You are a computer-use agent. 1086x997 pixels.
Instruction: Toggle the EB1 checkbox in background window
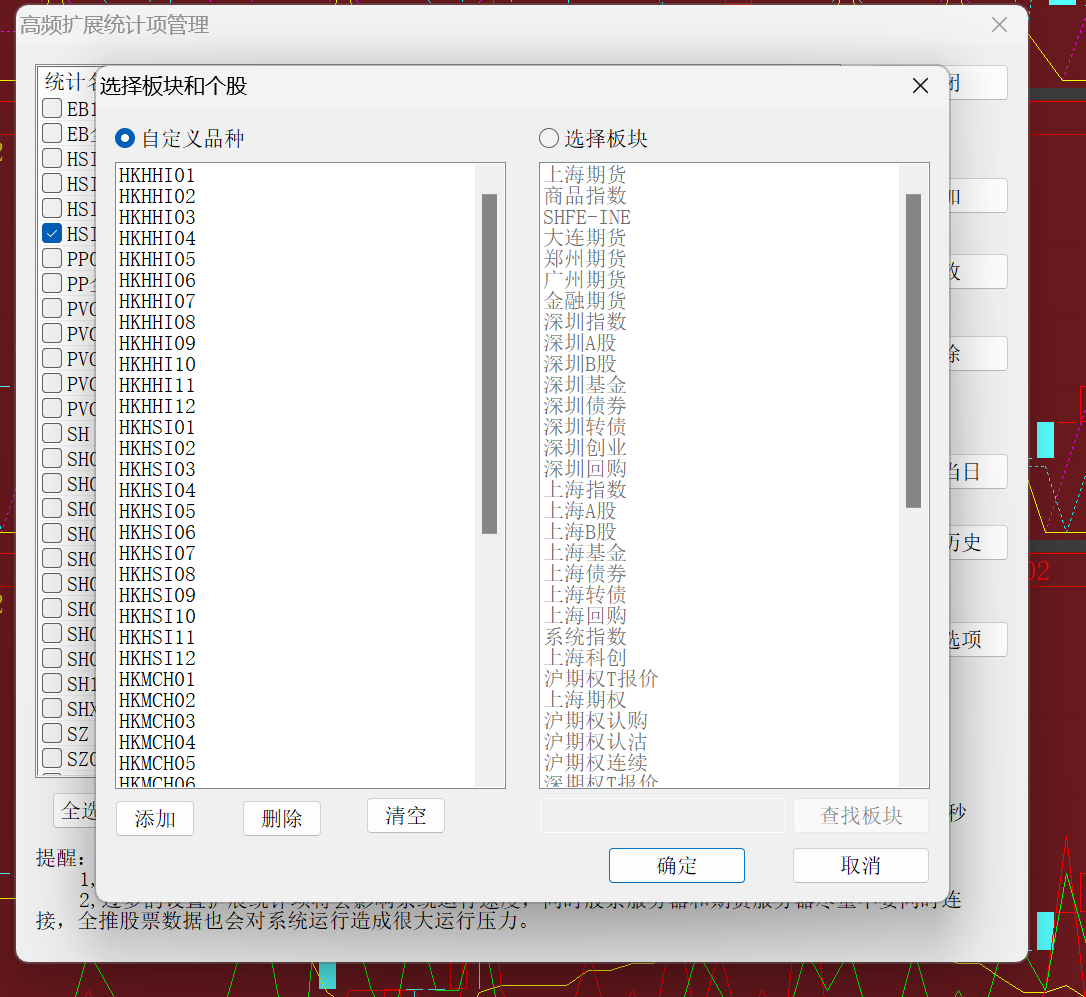click(52, 108)
